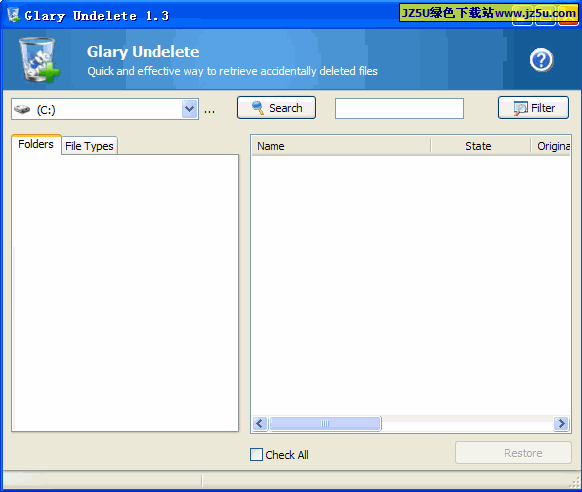Sort results by the State column header

(x=481, y=146)
